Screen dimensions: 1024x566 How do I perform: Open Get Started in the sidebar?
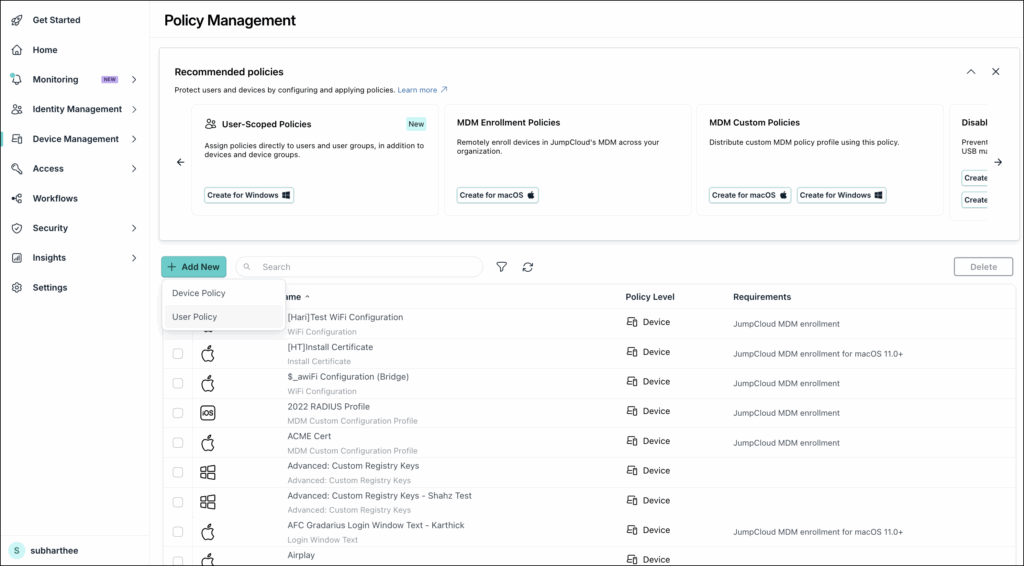point(56,20)
